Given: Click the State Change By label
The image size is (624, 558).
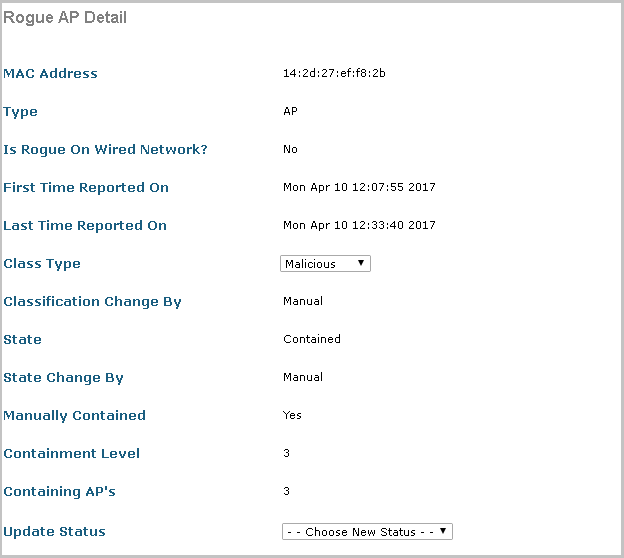Looking at the screenshot, I should click(63, 378).
